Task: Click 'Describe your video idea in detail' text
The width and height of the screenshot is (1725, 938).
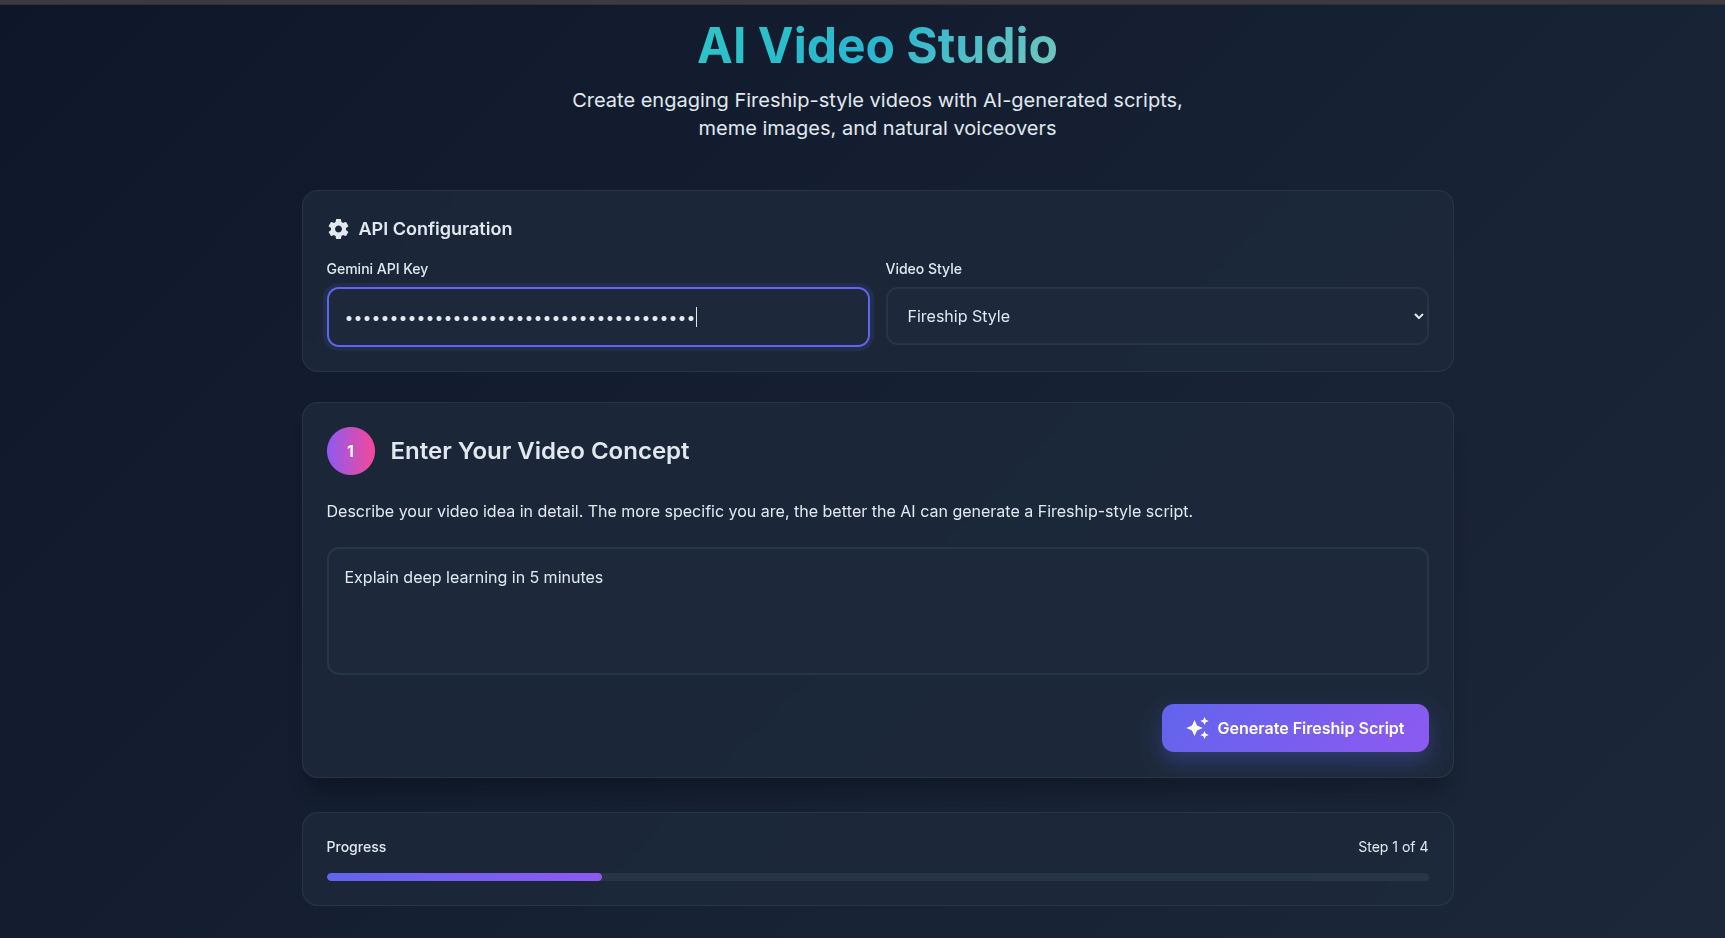Action: pyautogui.click(x=759, y=511)
